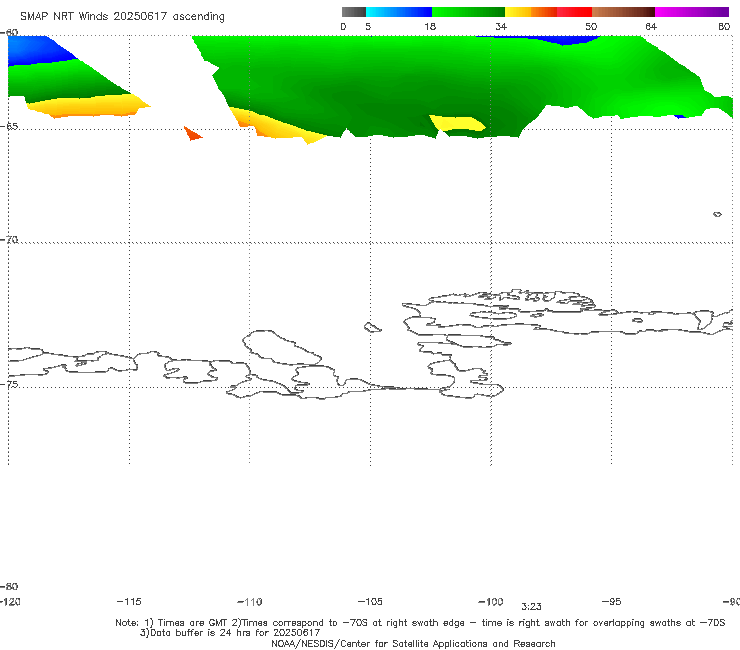Image resolution: width=740 pixels, height=650 pixels.
Task: Click the "18" label under the color bar
Action: pos(430,26)
